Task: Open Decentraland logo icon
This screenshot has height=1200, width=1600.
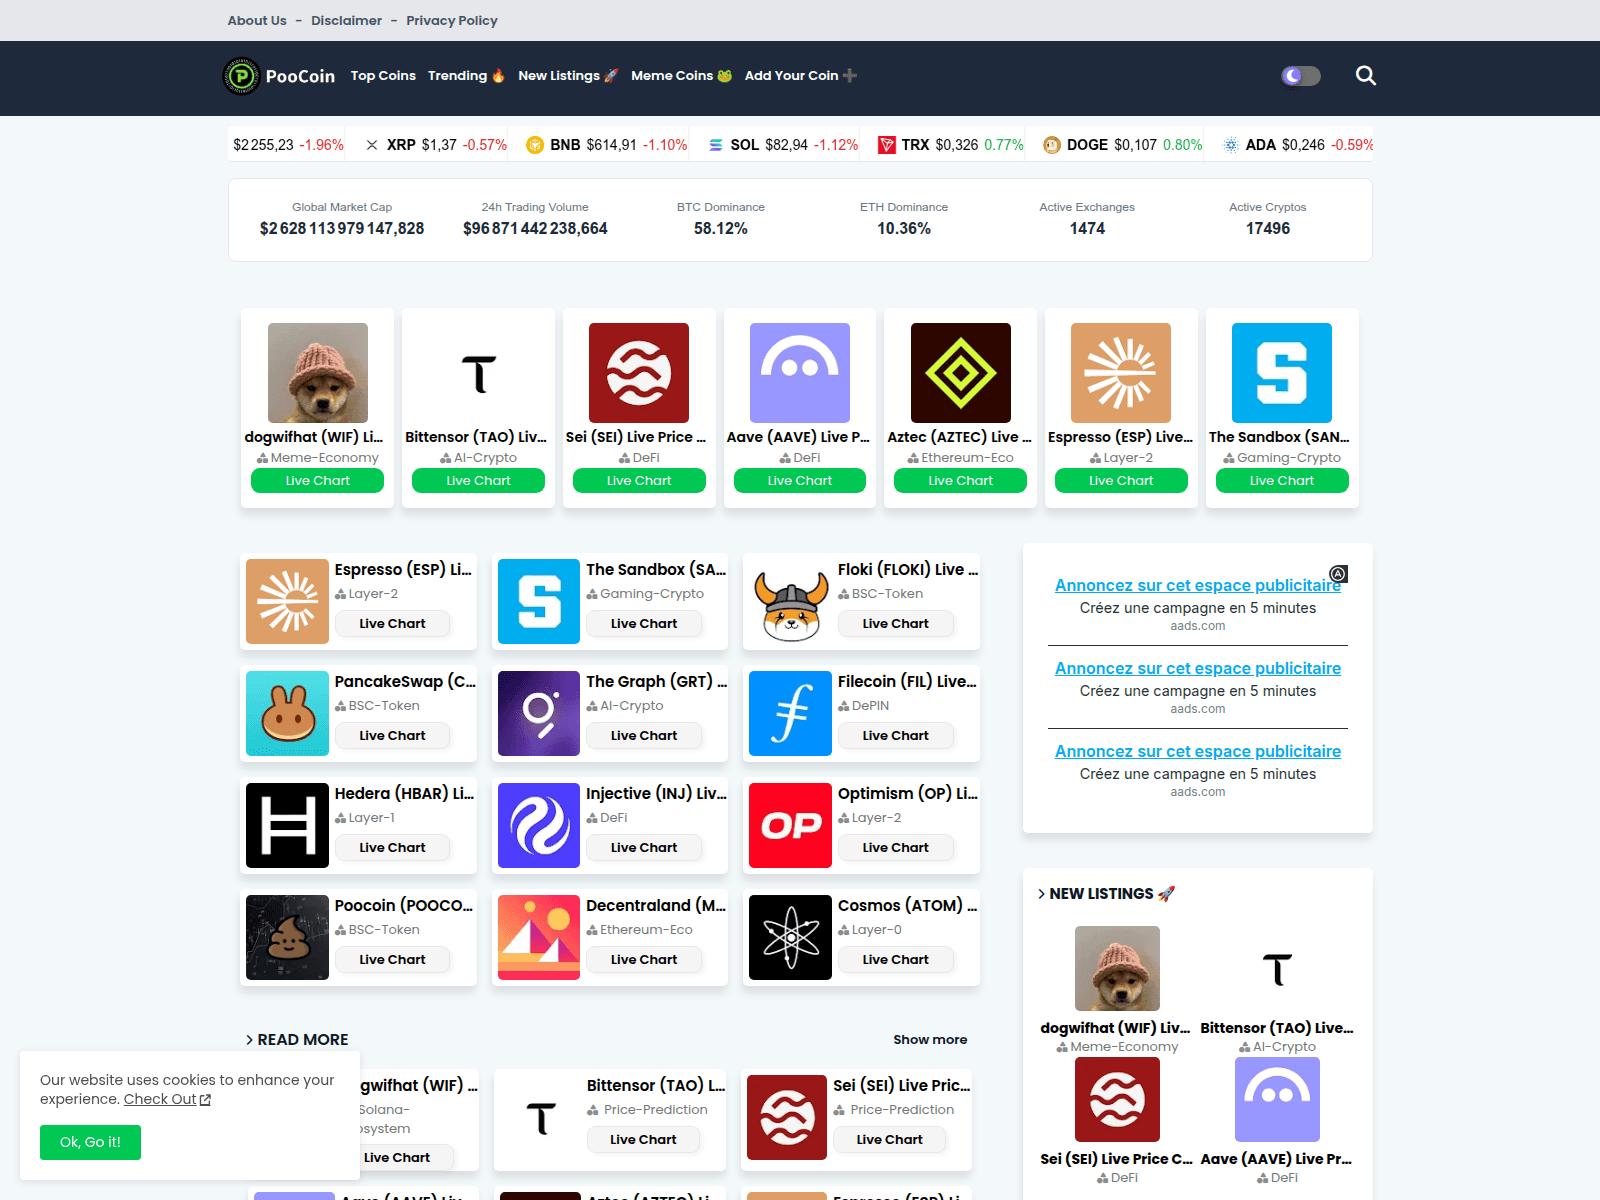Action: (x=539, y=937)
